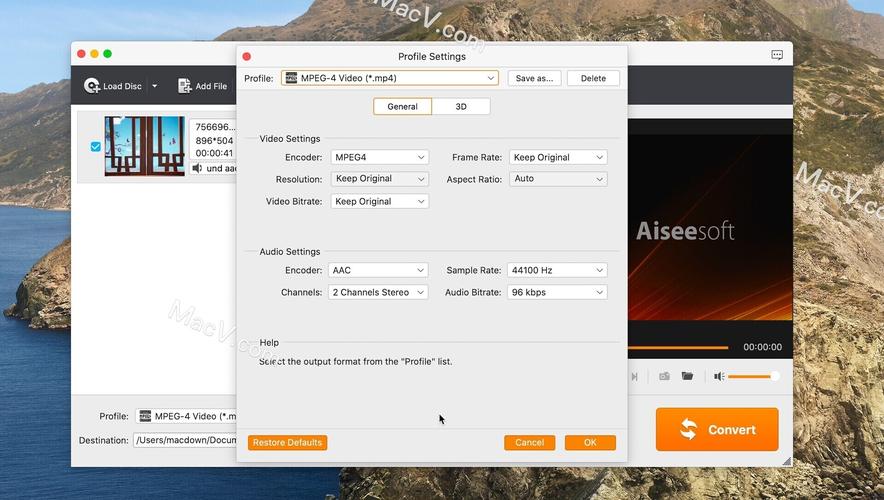Open the Resolution dropdown

tap(379, 179)
